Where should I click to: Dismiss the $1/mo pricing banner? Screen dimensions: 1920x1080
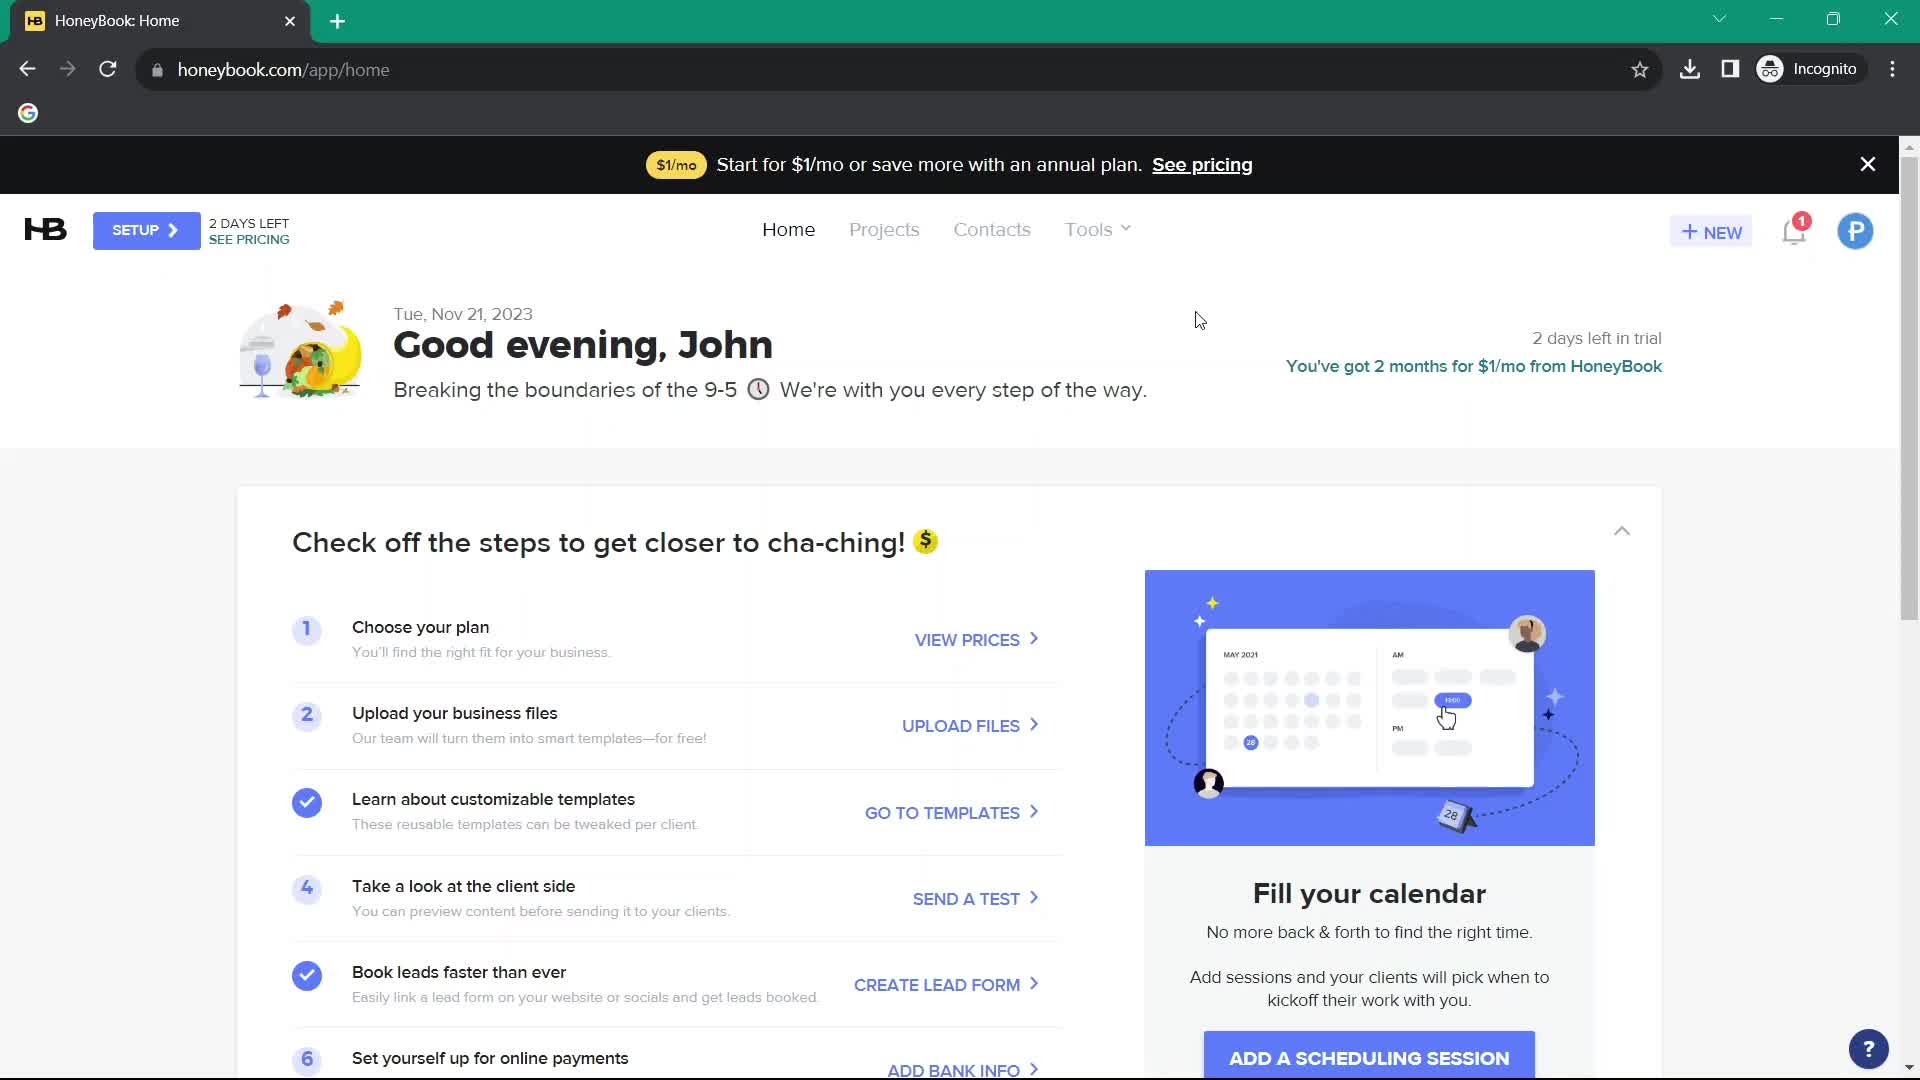coord(1867,164)
